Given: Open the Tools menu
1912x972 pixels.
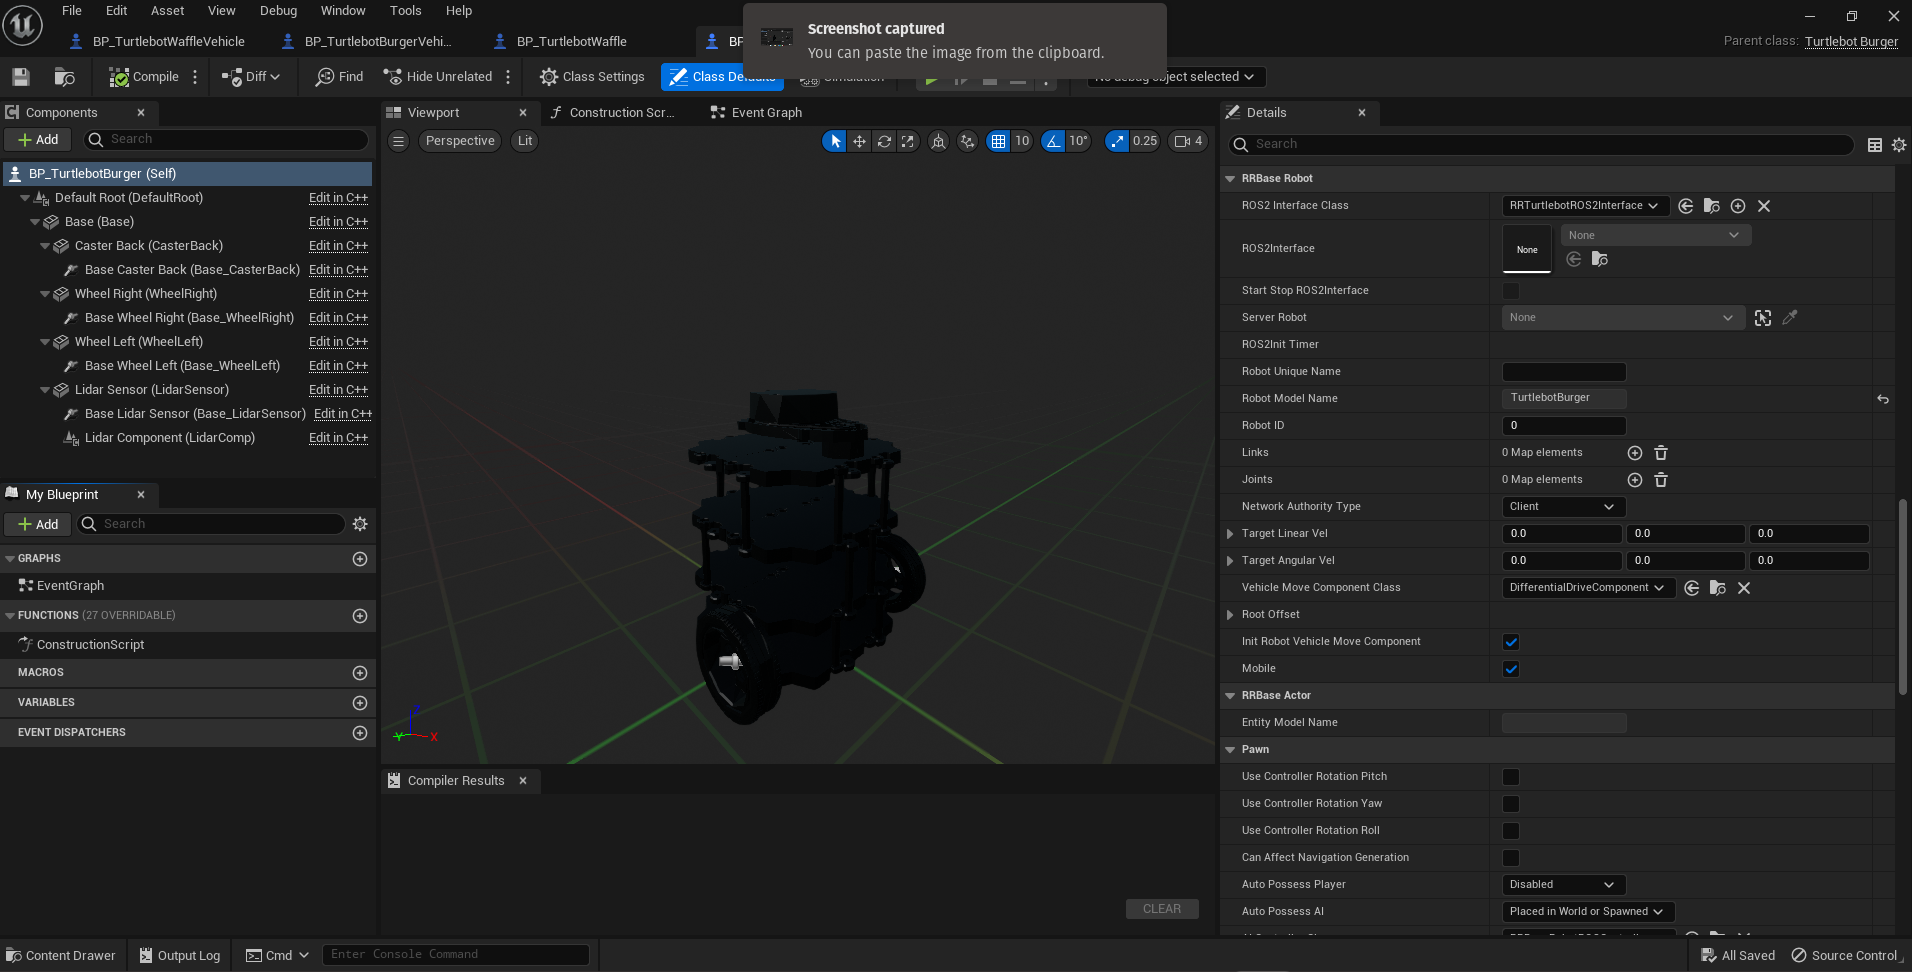Looking at the screenshot, I should [405, 11].
